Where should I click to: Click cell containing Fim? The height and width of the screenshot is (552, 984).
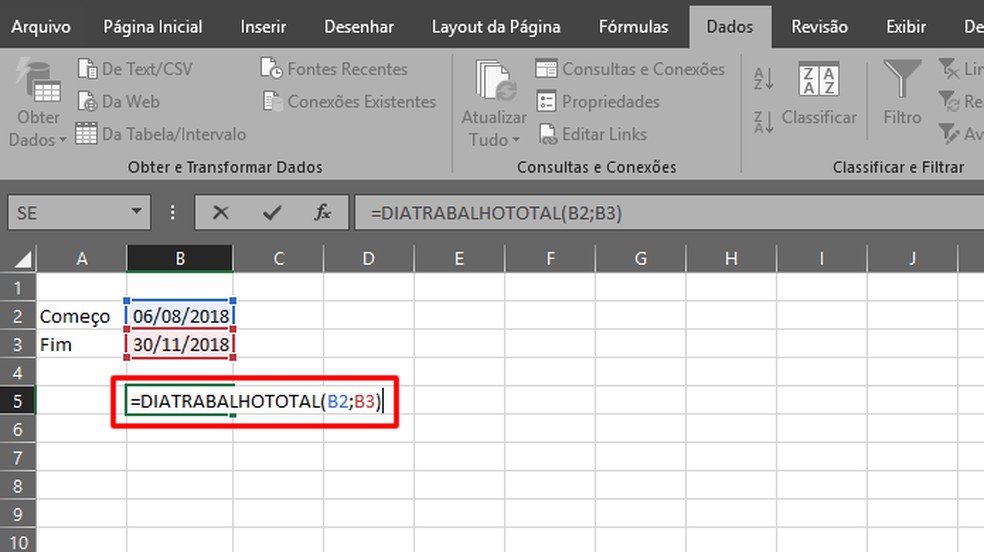coord(82,344)
